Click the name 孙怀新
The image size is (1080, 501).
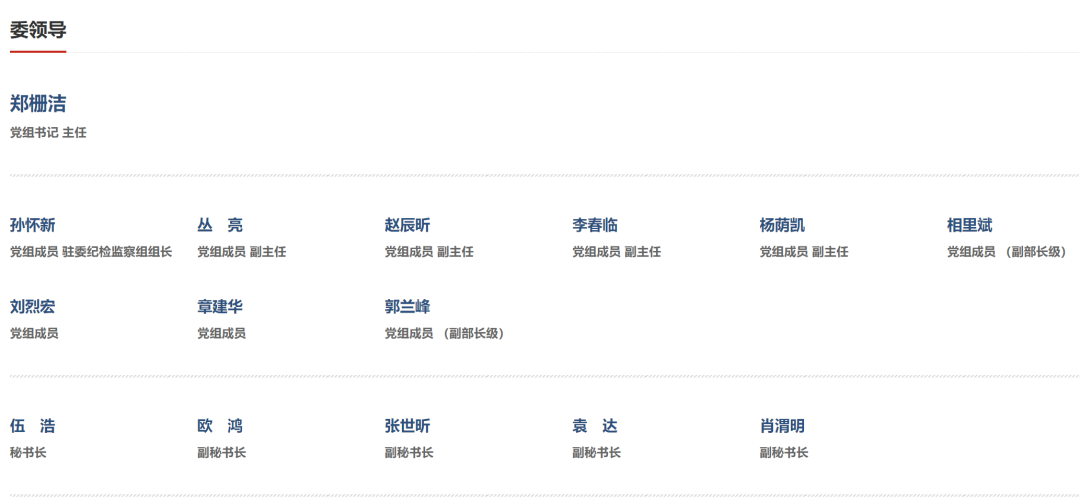32,225
